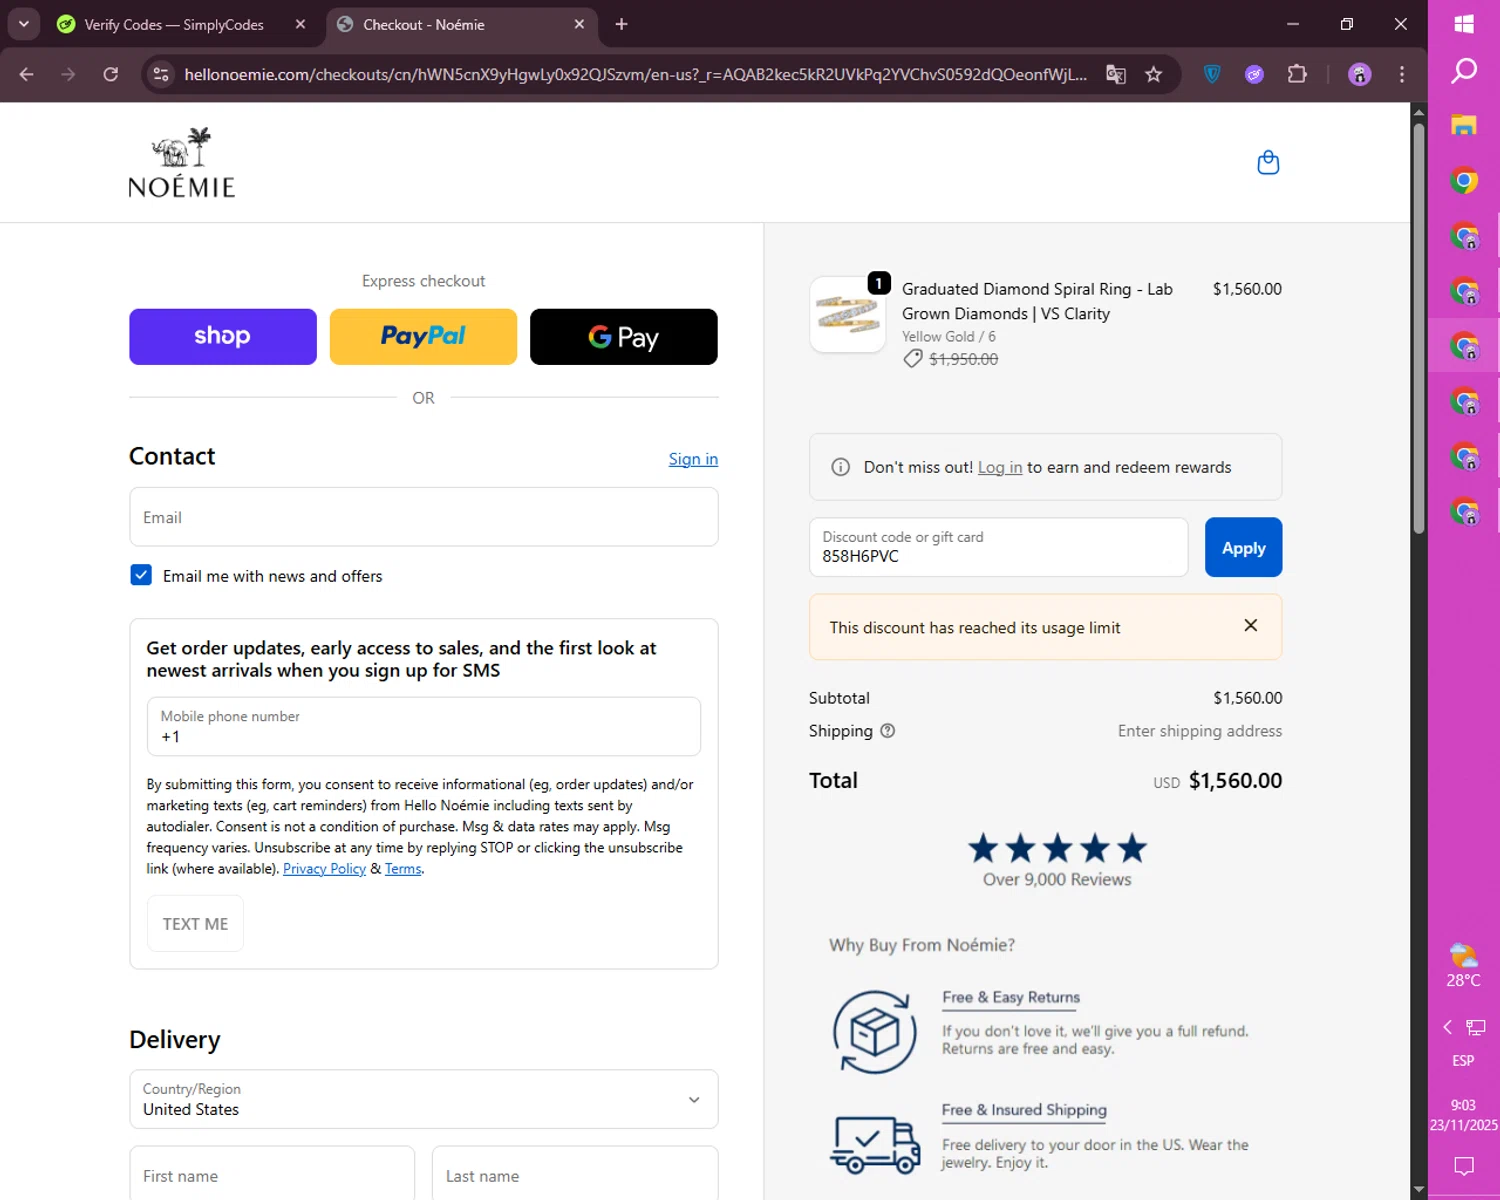1500x1200 pixels.
Task: Open the tab search dropdown arrow
Action: 24,24
